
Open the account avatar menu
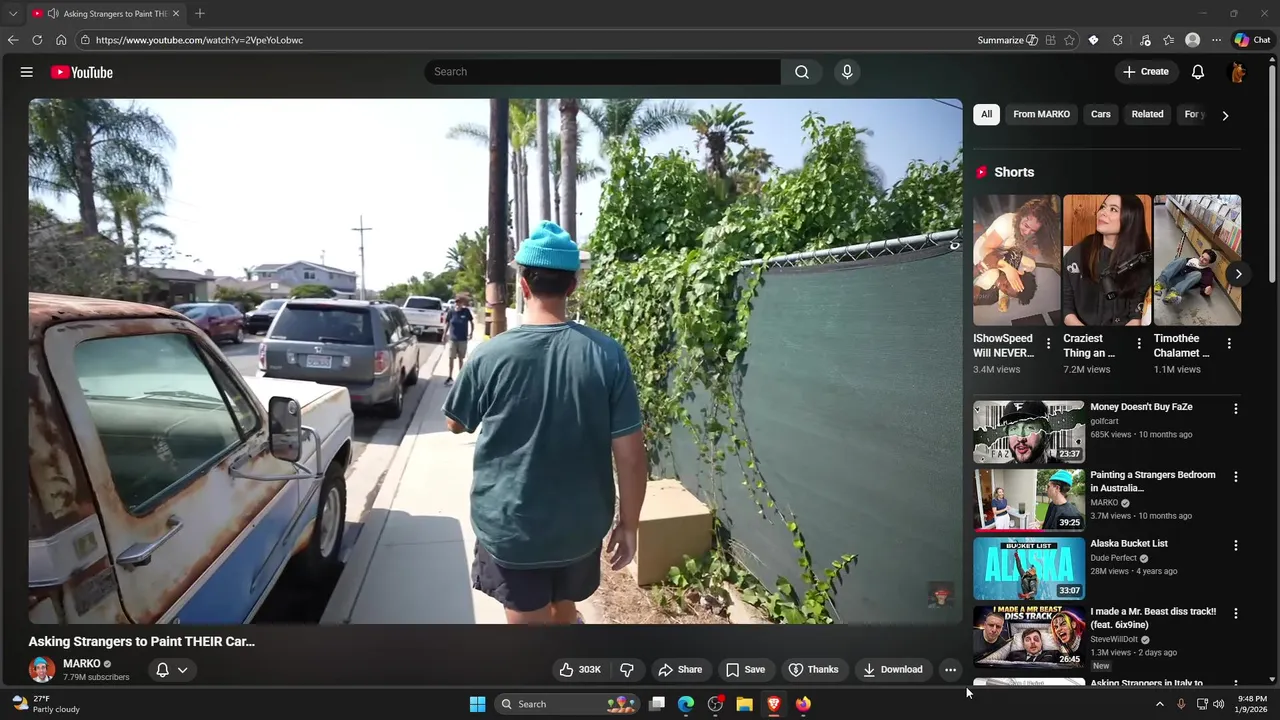1237,72
